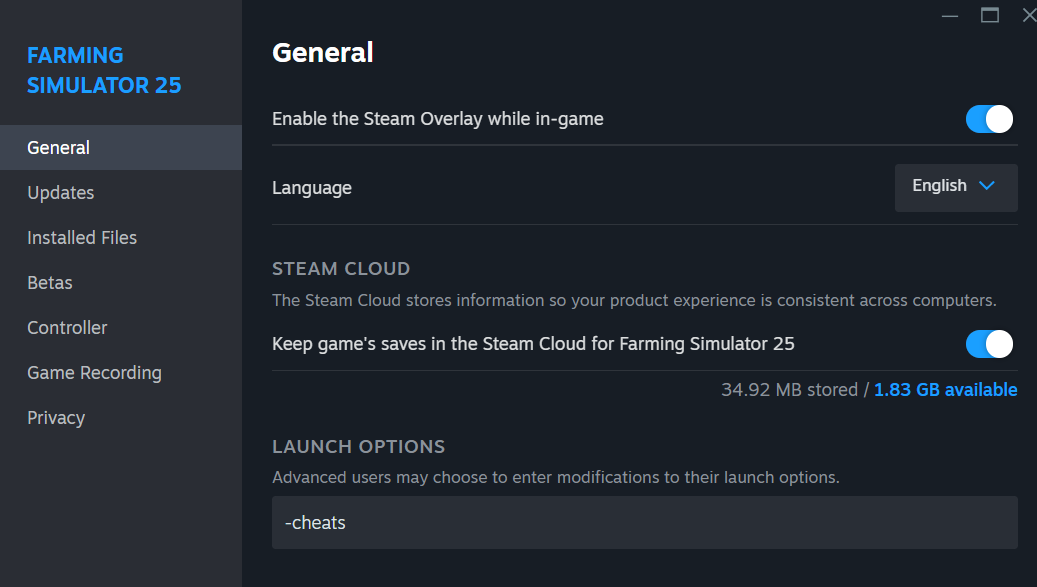The width and height of the screenshot is (1037, 587).
Task: Turn off Steam Cloud saves toggle
Action: pyautogui.click(x=988, y=344)
